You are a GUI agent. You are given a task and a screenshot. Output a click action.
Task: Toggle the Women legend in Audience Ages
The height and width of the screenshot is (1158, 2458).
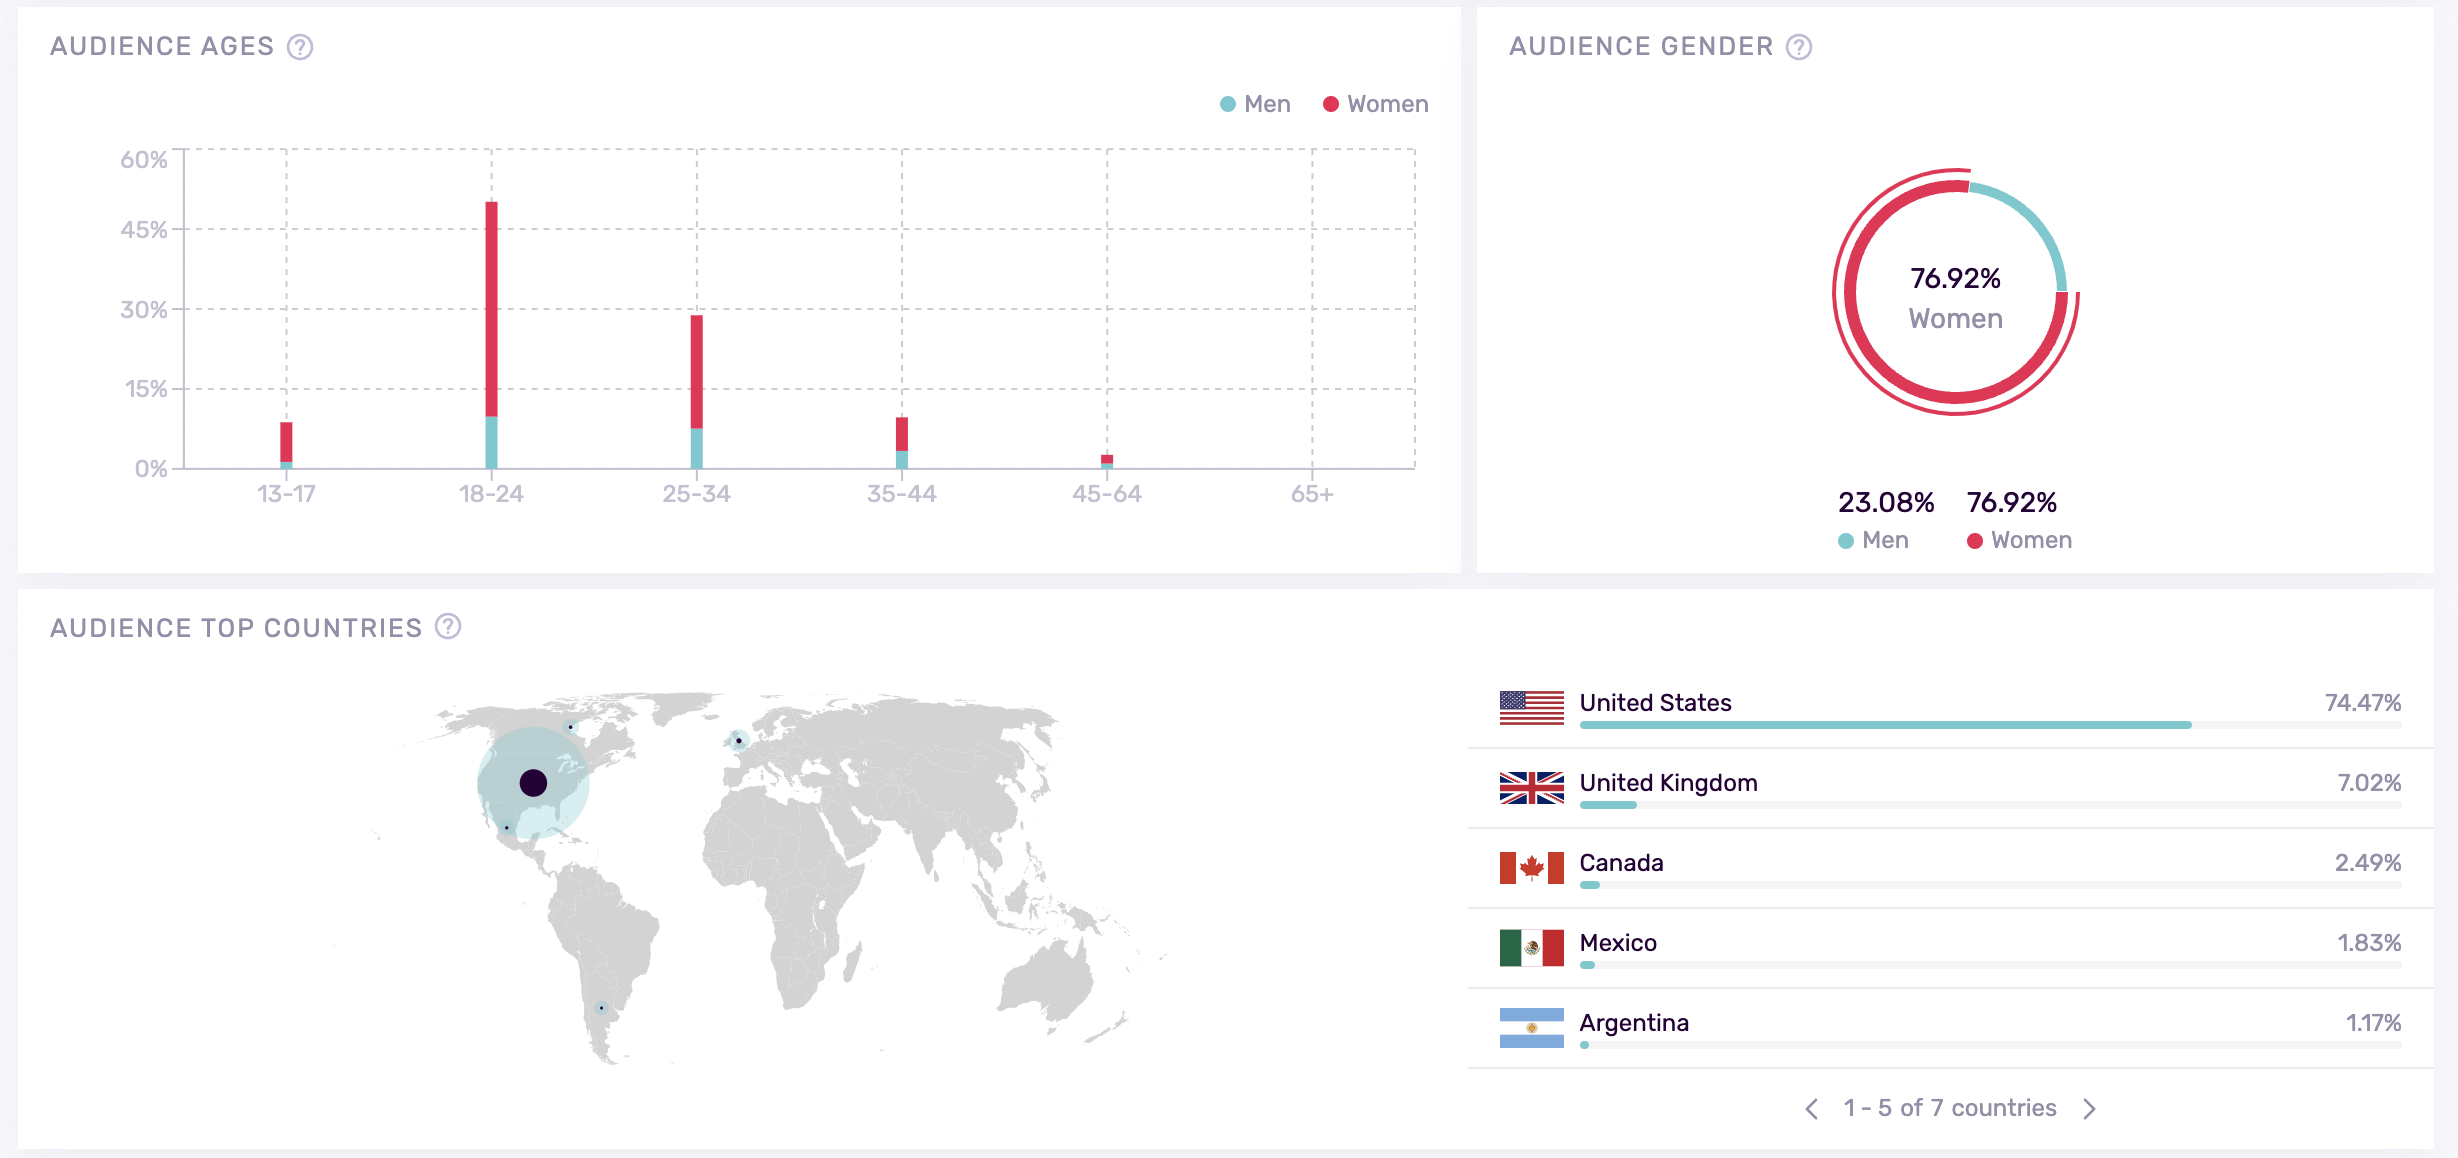1375,103
